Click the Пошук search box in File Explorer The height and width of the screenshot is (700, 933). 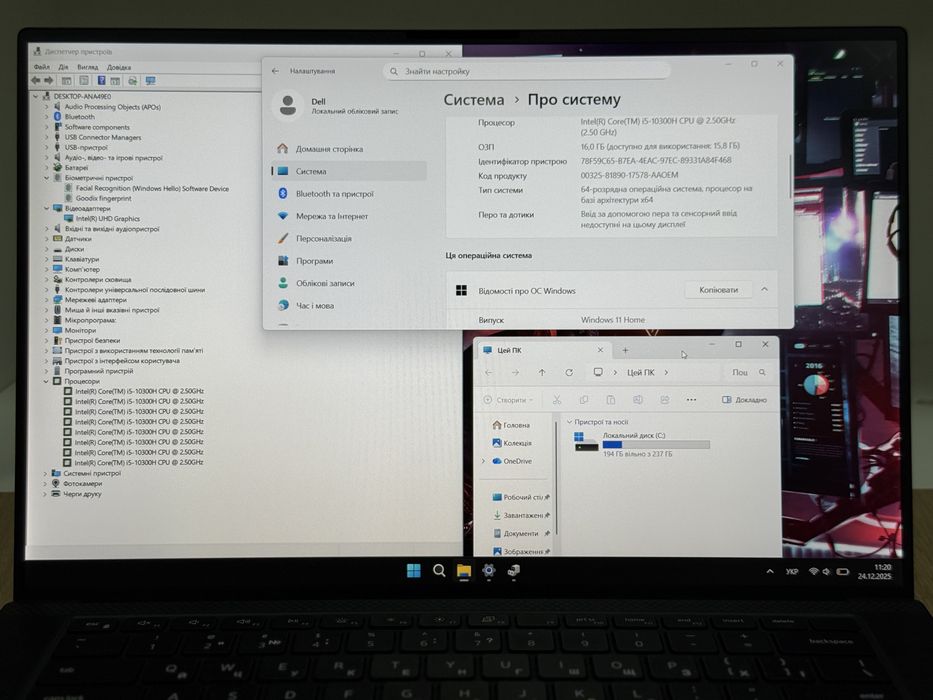(749, 373)
